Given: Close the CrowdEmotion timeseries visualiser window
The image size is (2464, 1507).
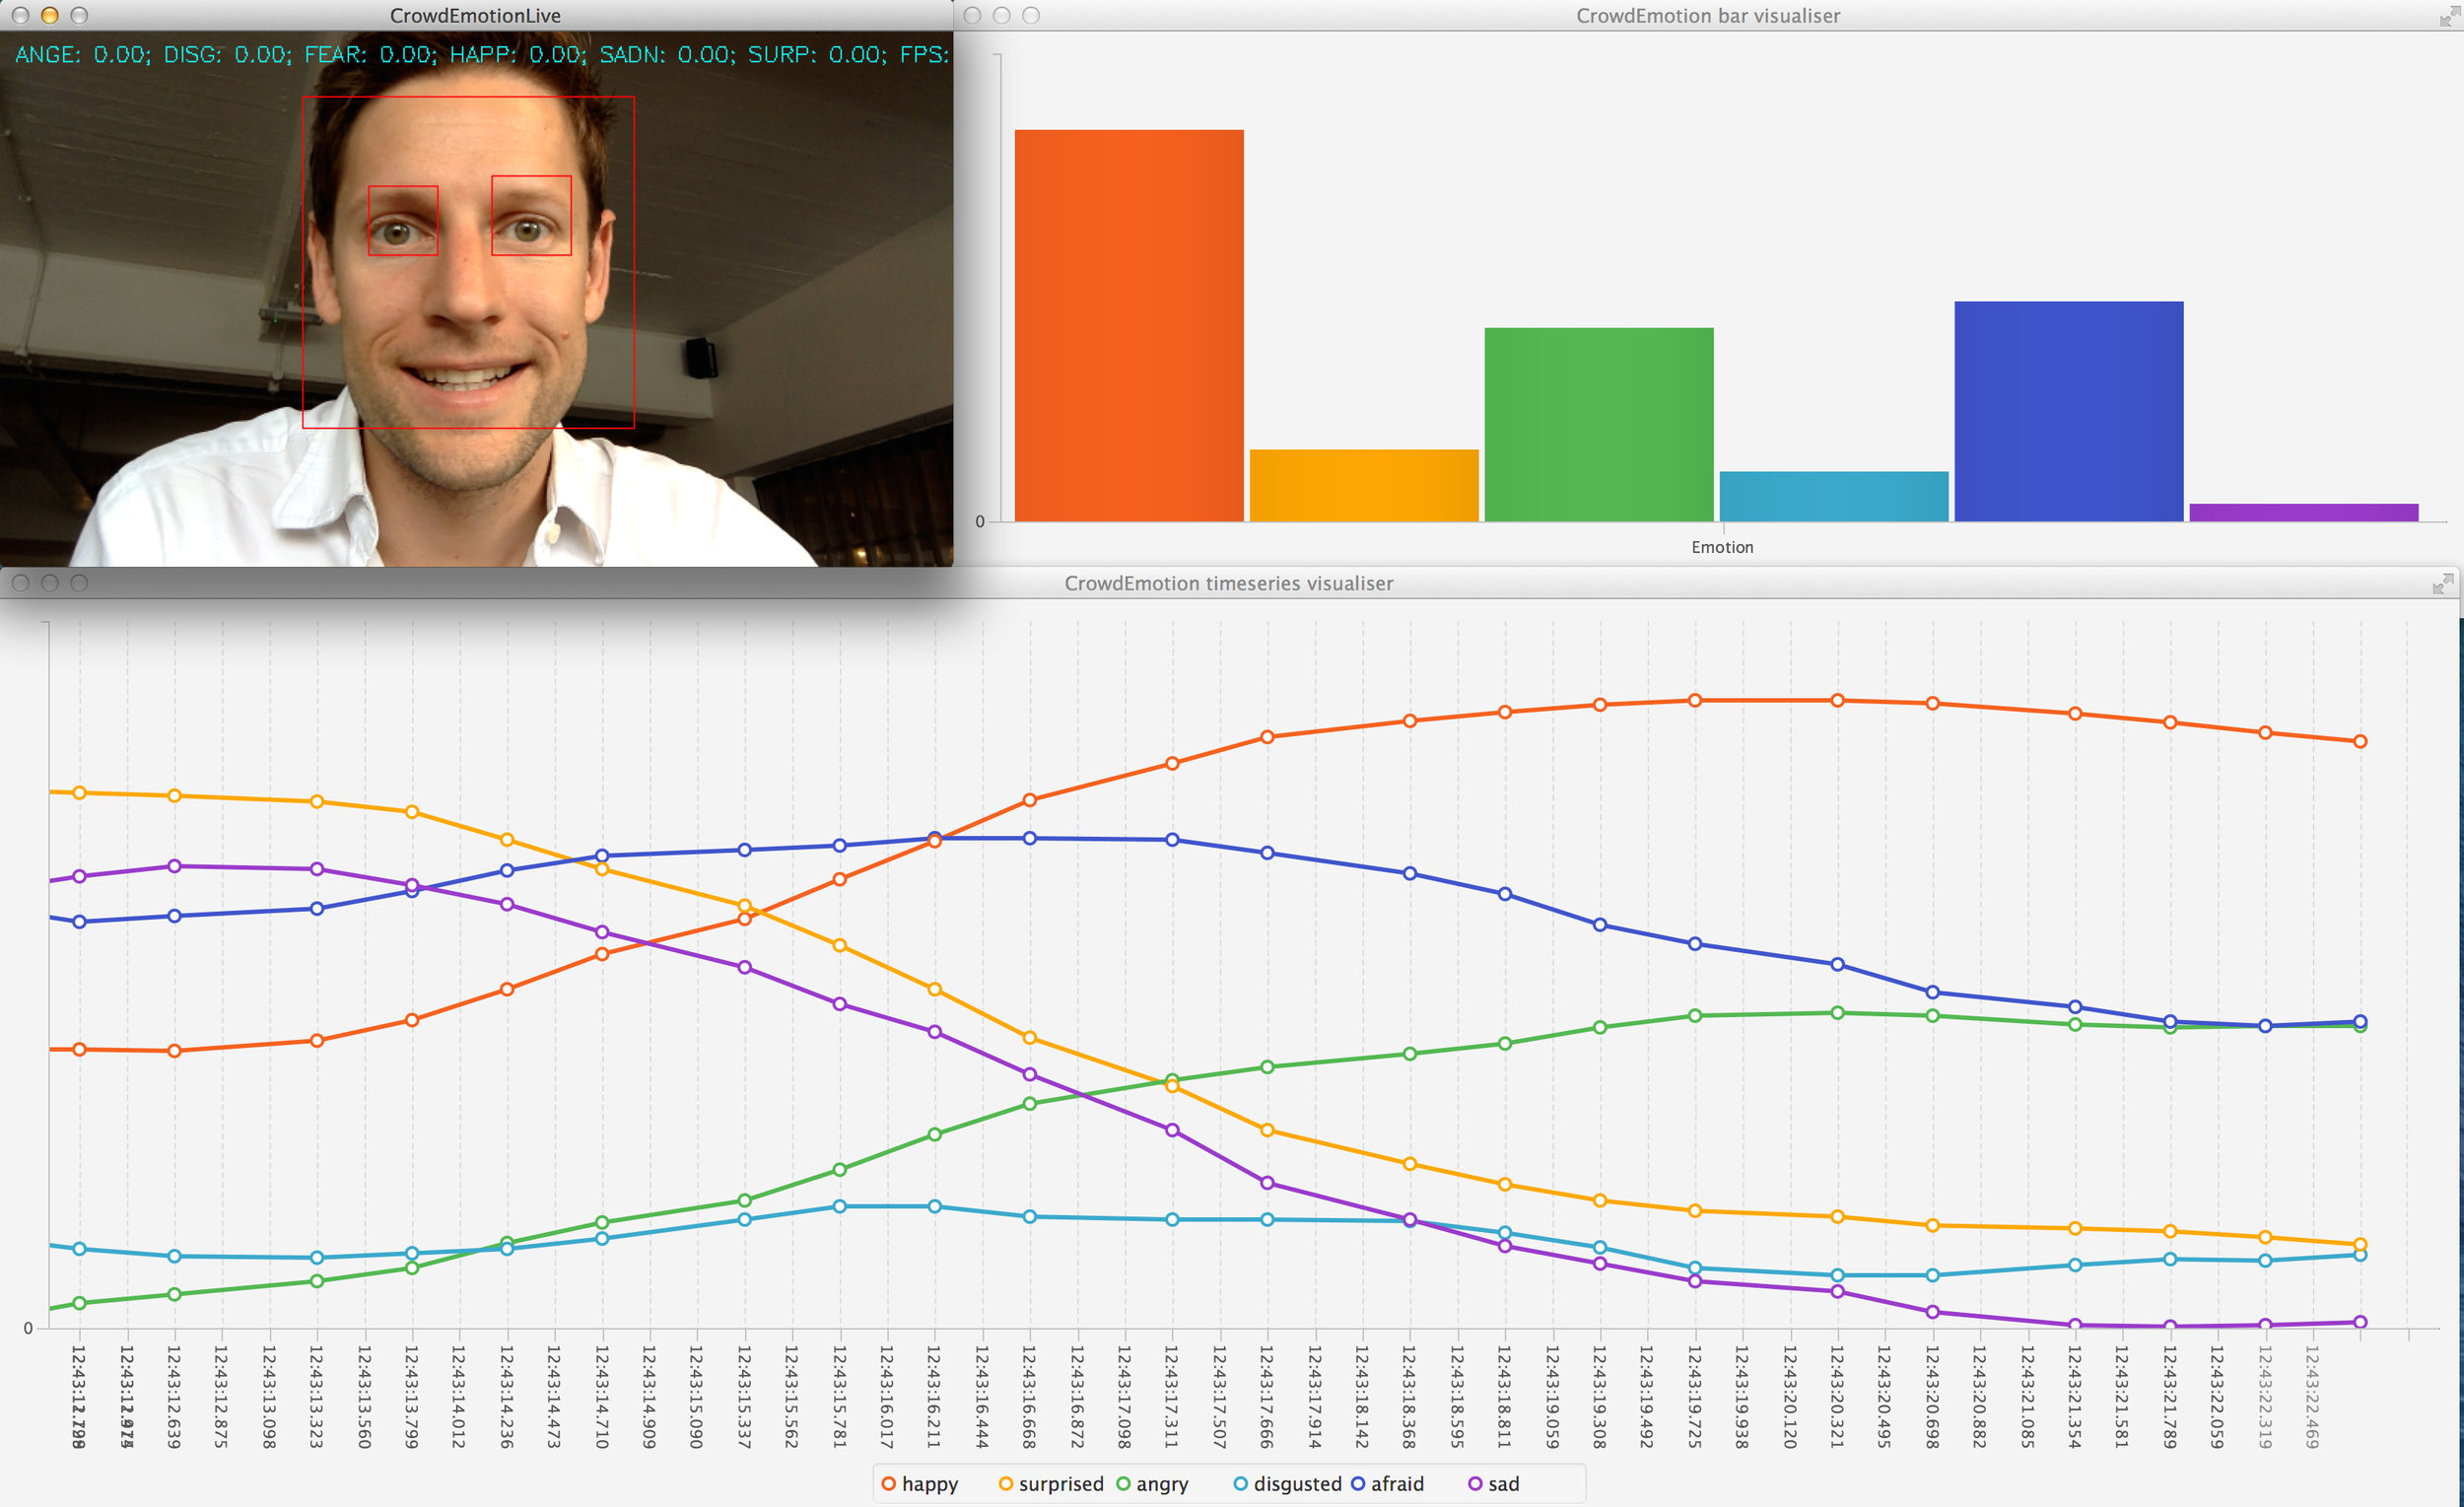Looking at the screenshot, I should [20, 583].
